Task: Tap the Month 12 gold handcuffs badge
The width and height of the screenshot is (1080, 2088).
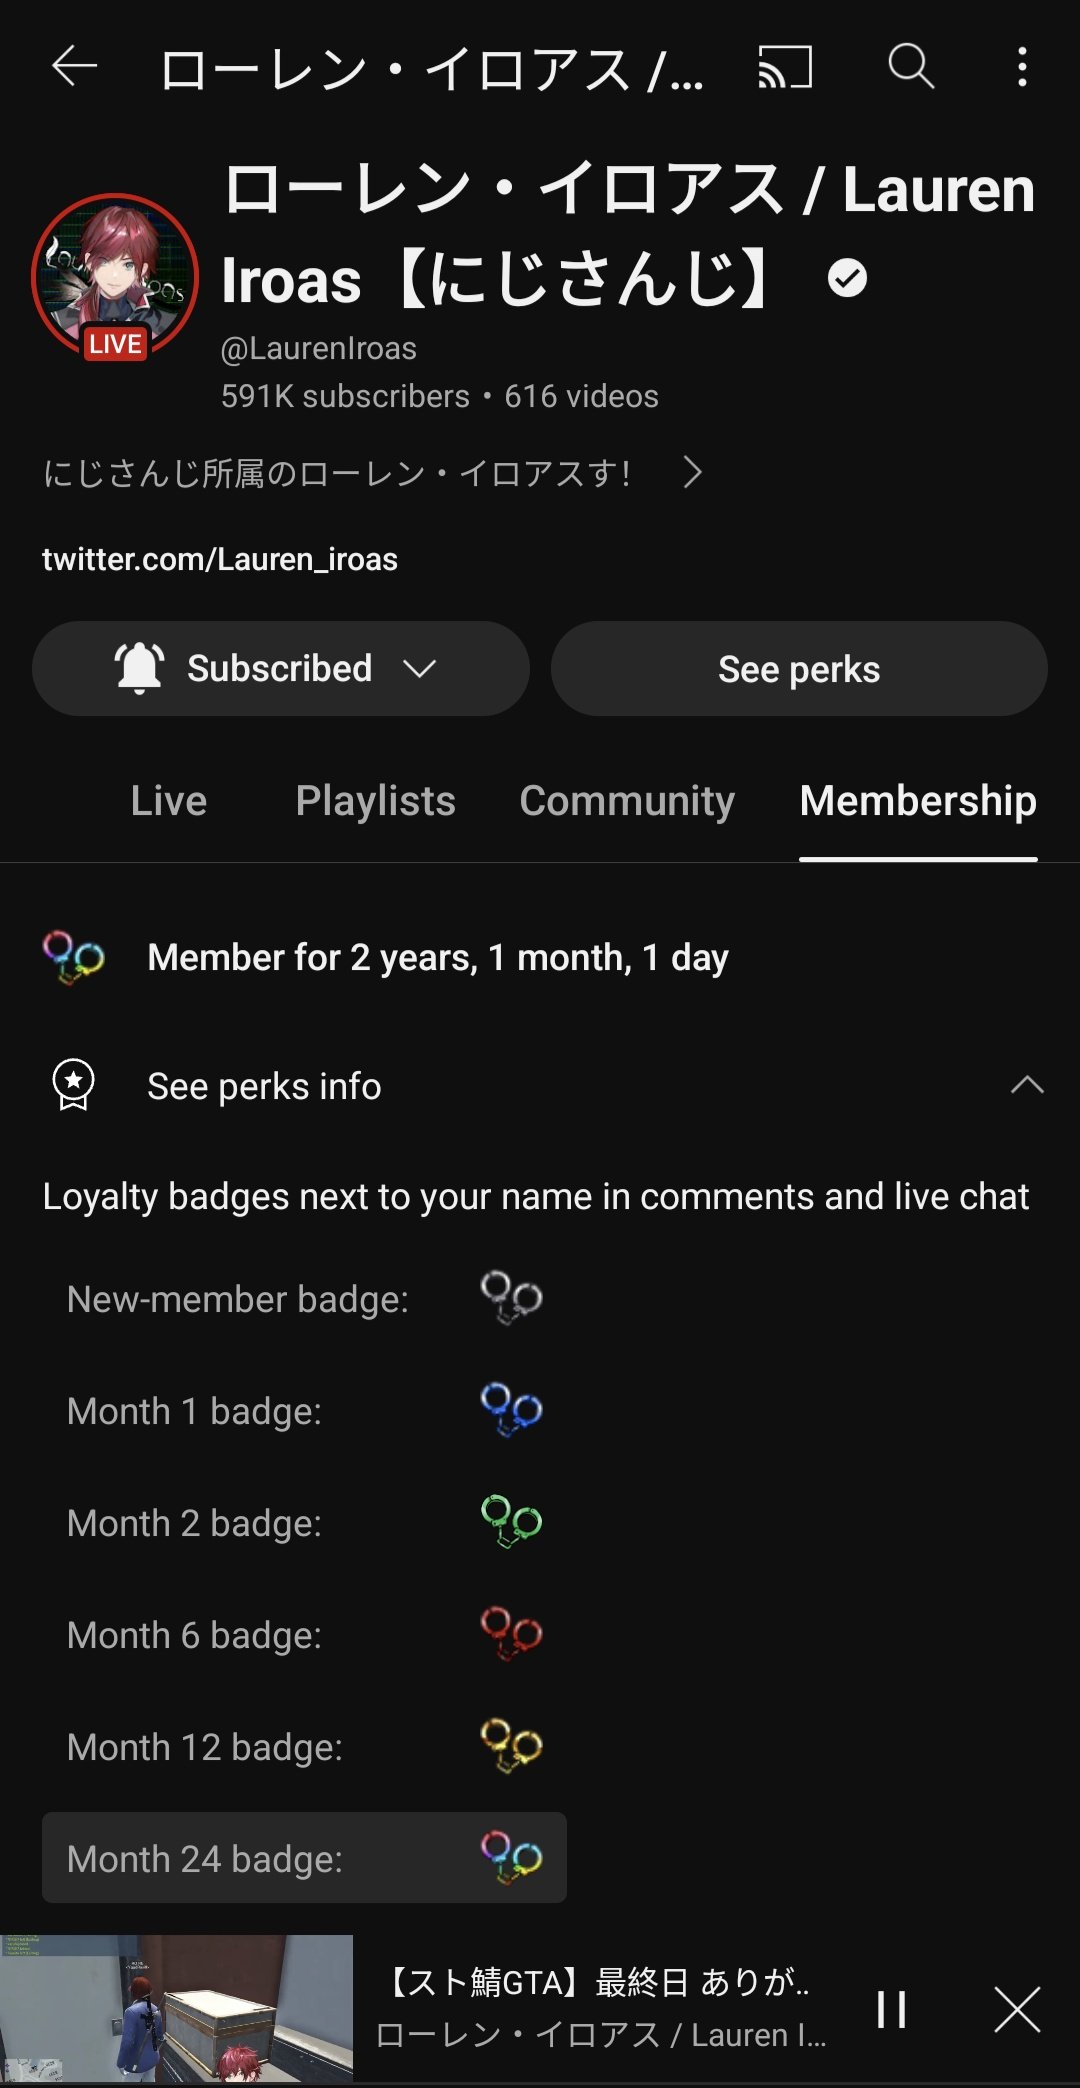Action: coord(511,1745)
